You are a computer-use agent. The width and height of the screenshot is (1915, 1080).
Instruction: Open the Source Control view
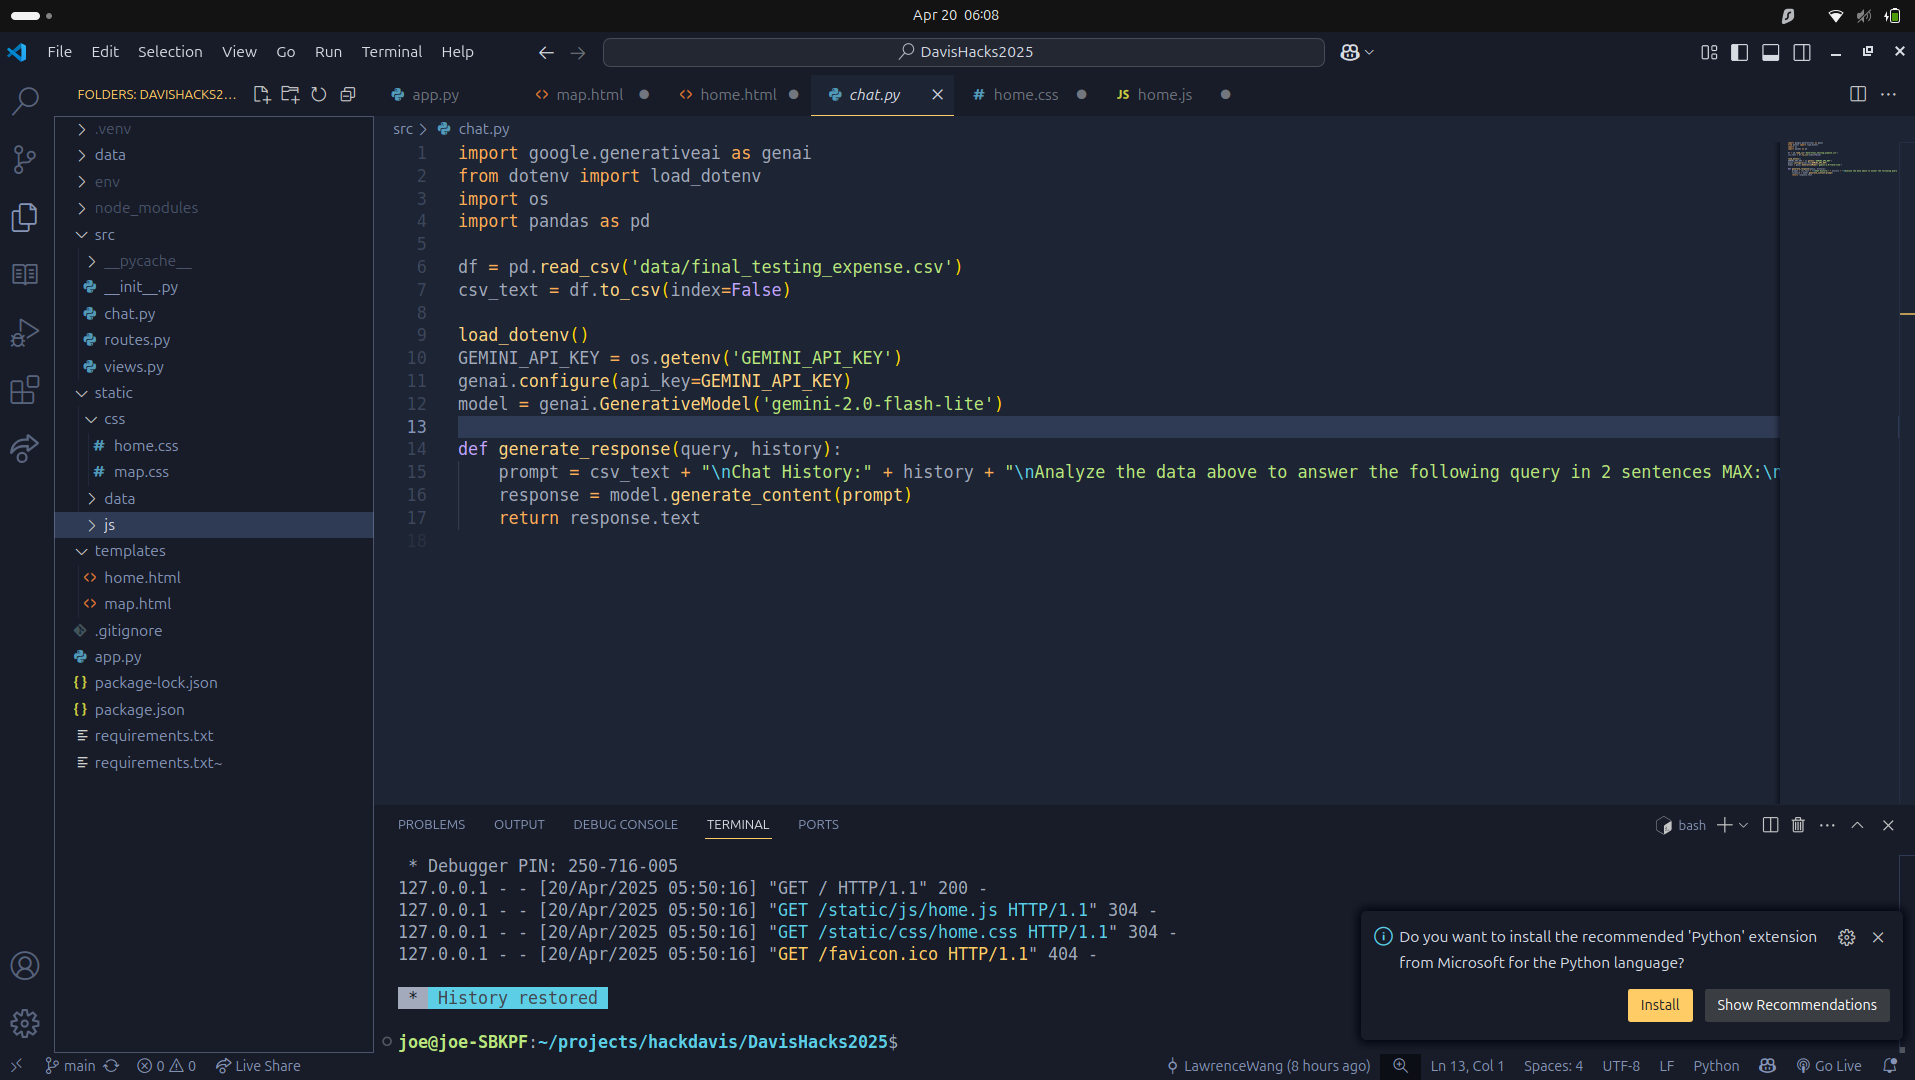[x=25, y=159]
